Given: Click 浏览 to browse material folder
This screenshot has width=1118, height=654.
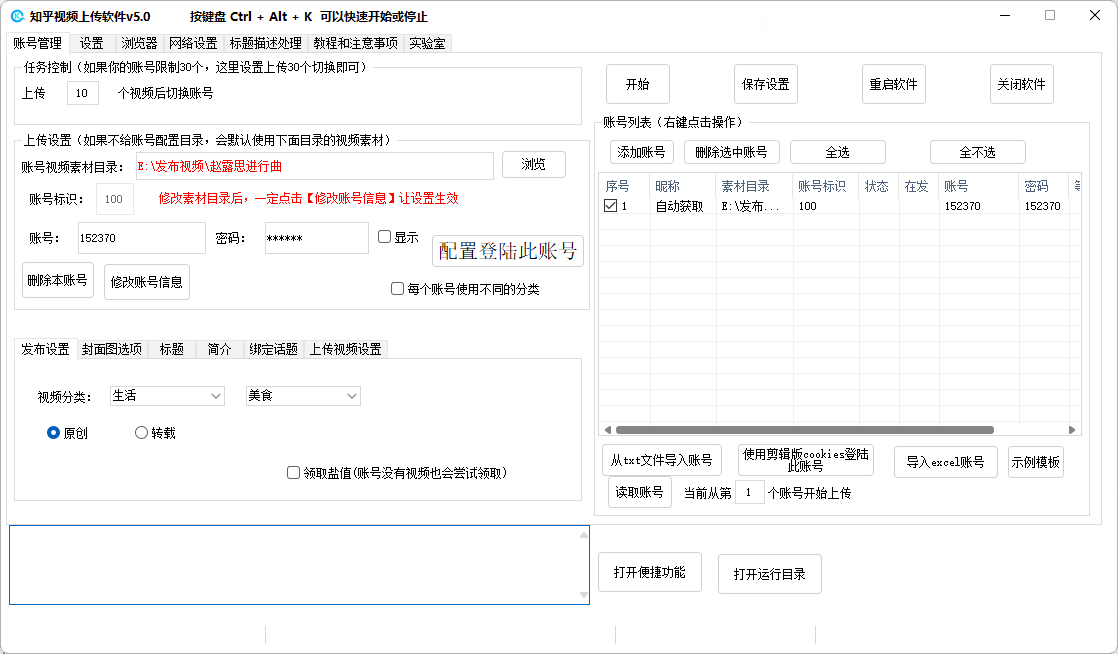Looking at the screenshot, I should coord(533,164).
